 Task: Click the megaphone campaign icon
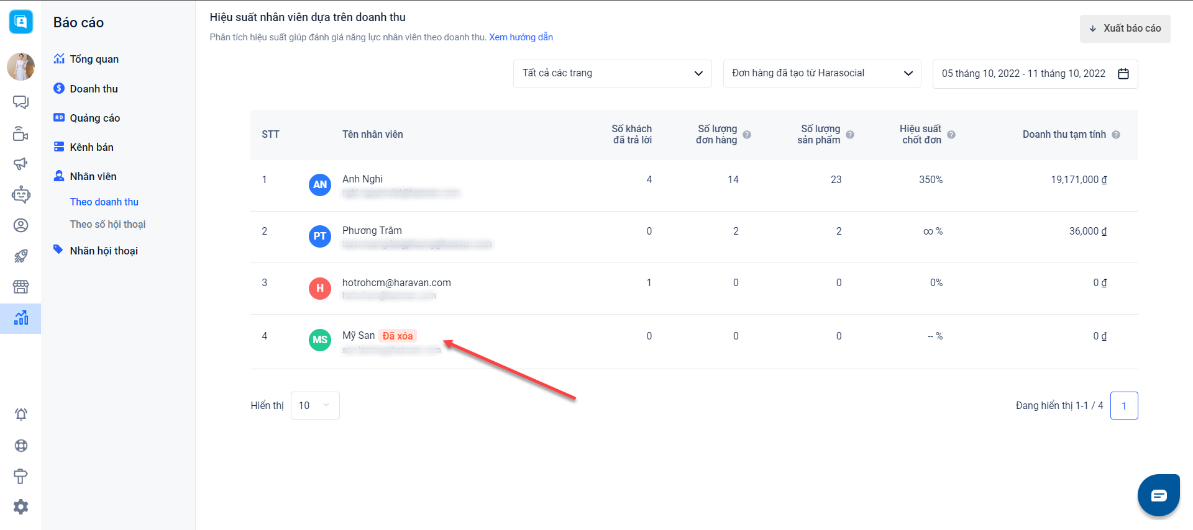point(20,164)
